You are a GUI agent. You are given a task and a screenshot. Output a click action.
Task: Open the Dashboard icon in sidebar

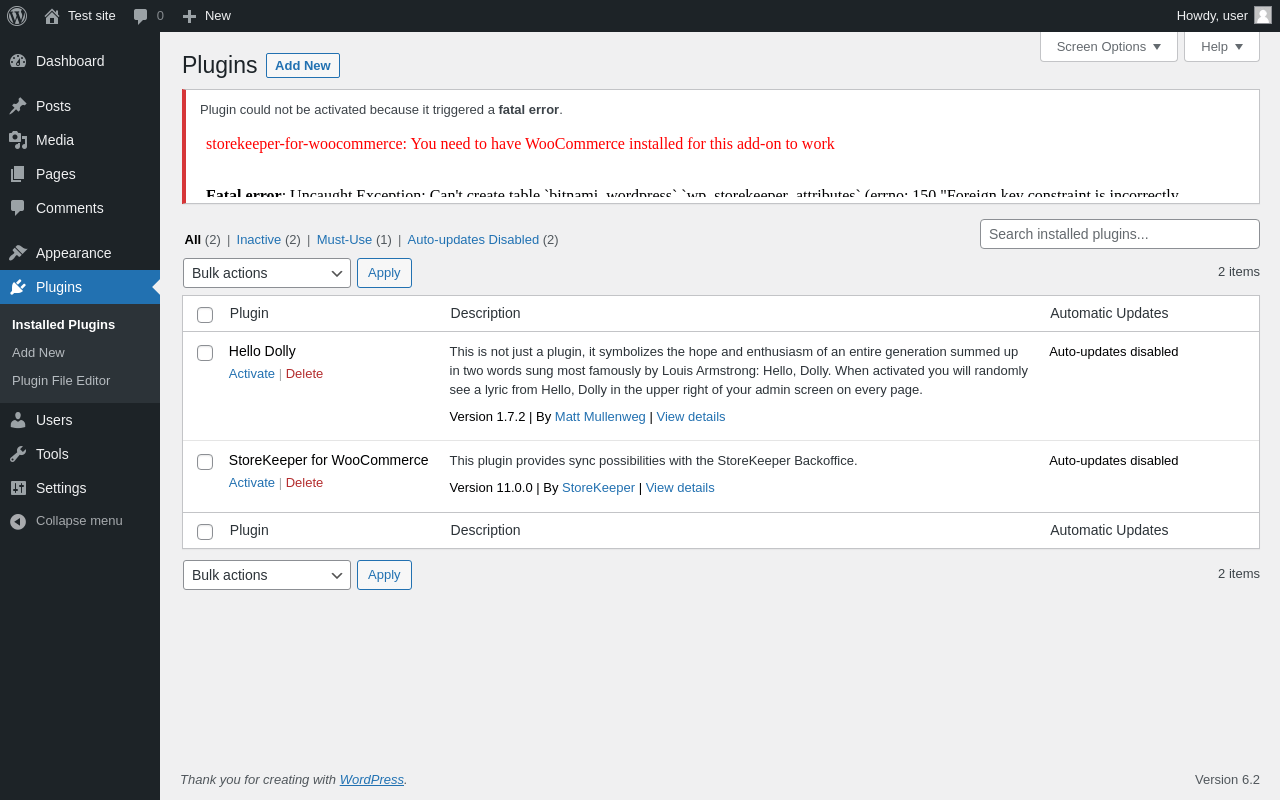[x=18, y=61]
